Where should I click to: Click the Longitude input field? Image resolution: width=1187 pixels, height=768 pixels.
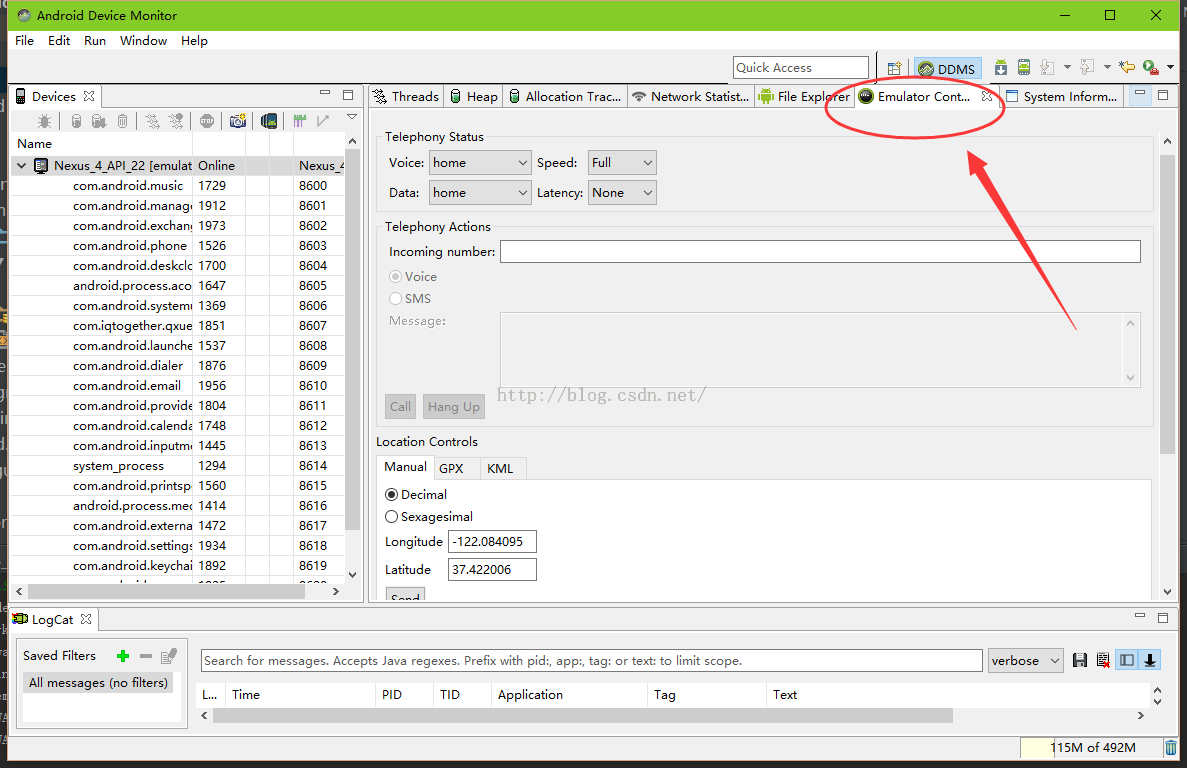coord(493,542)
